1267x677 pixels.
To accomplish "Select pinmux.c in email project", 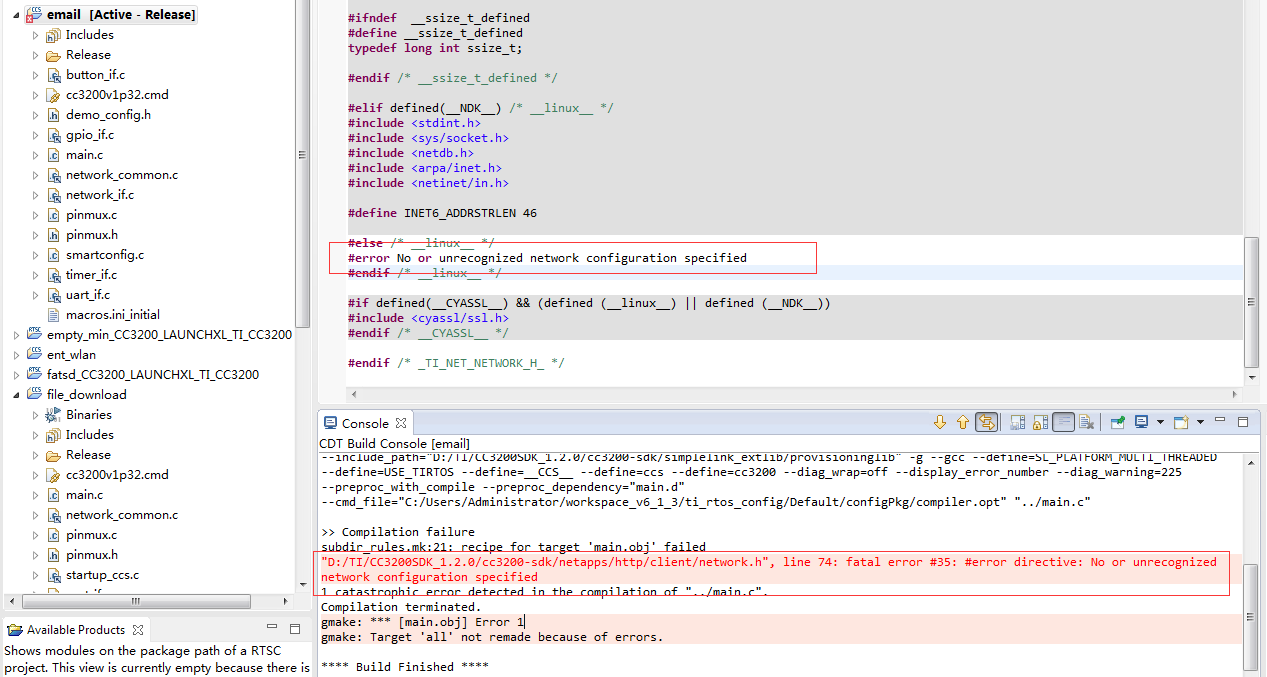I will pos(91,215).
